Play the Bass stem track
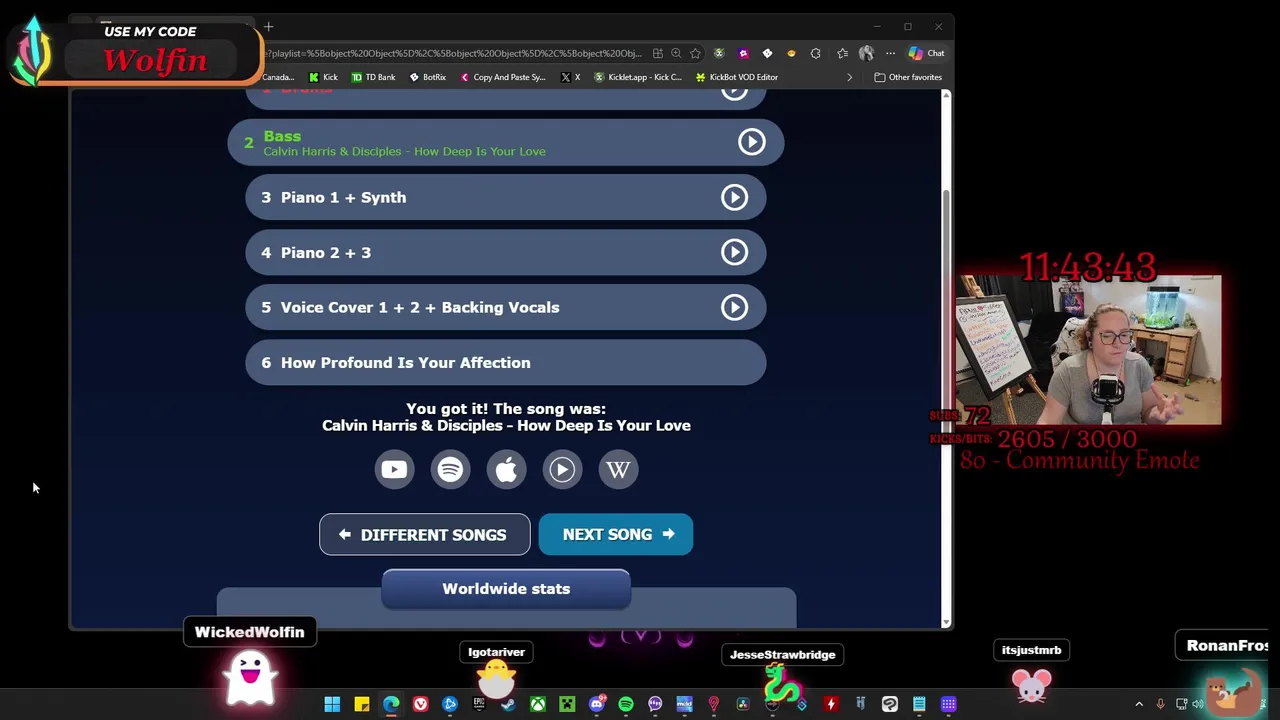This screenshot has height=720, width=1280. point(752,142)
